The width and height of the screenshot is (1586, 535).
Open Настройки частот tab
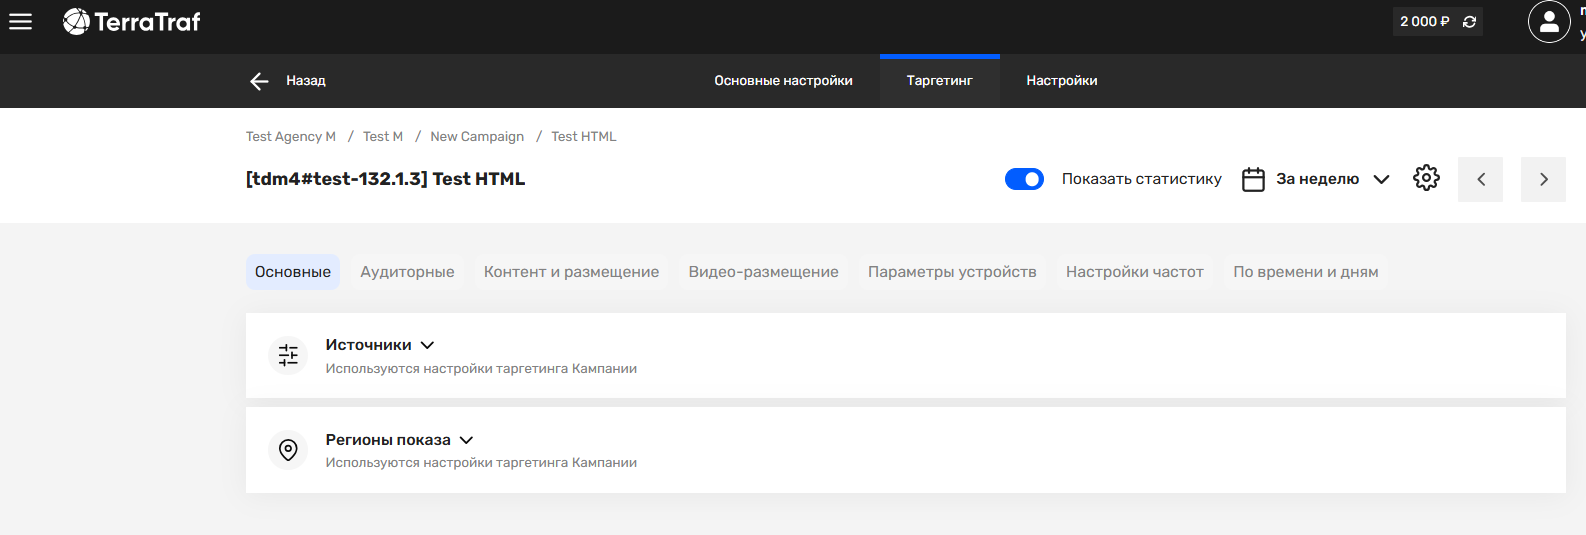1135,272
